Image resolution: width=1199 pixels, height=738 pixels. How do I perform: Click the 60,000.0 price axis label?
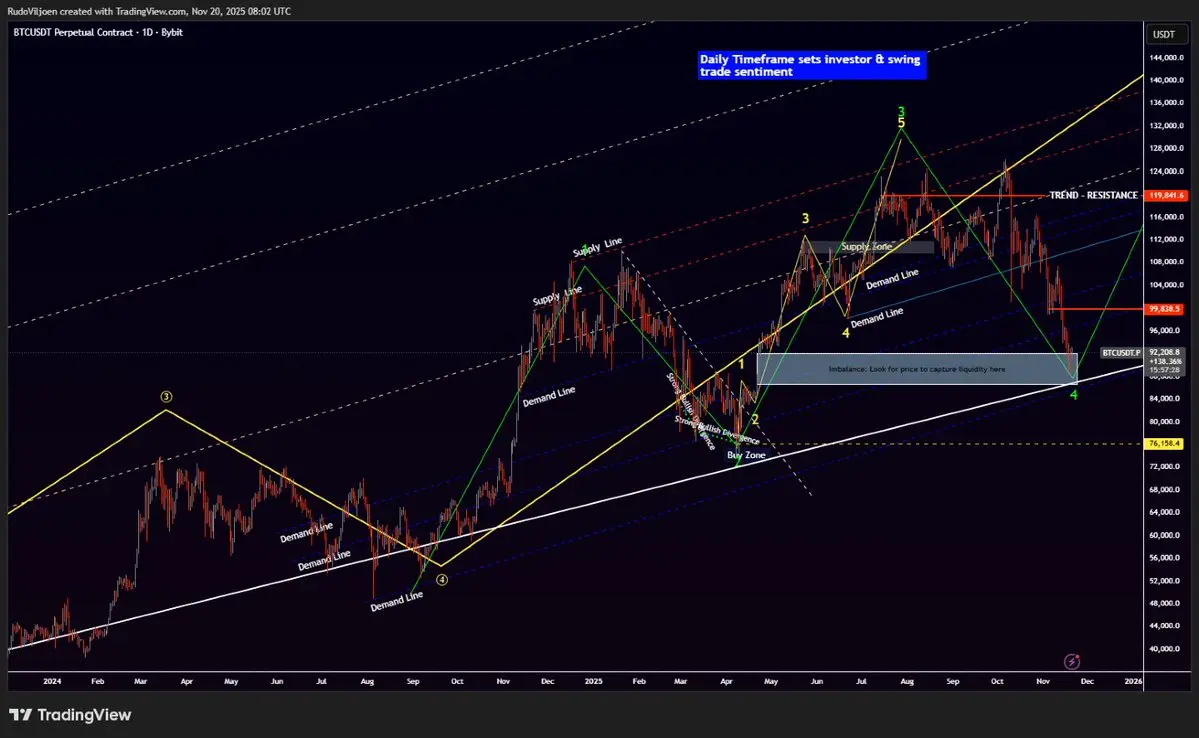(x=1165, y=535)
